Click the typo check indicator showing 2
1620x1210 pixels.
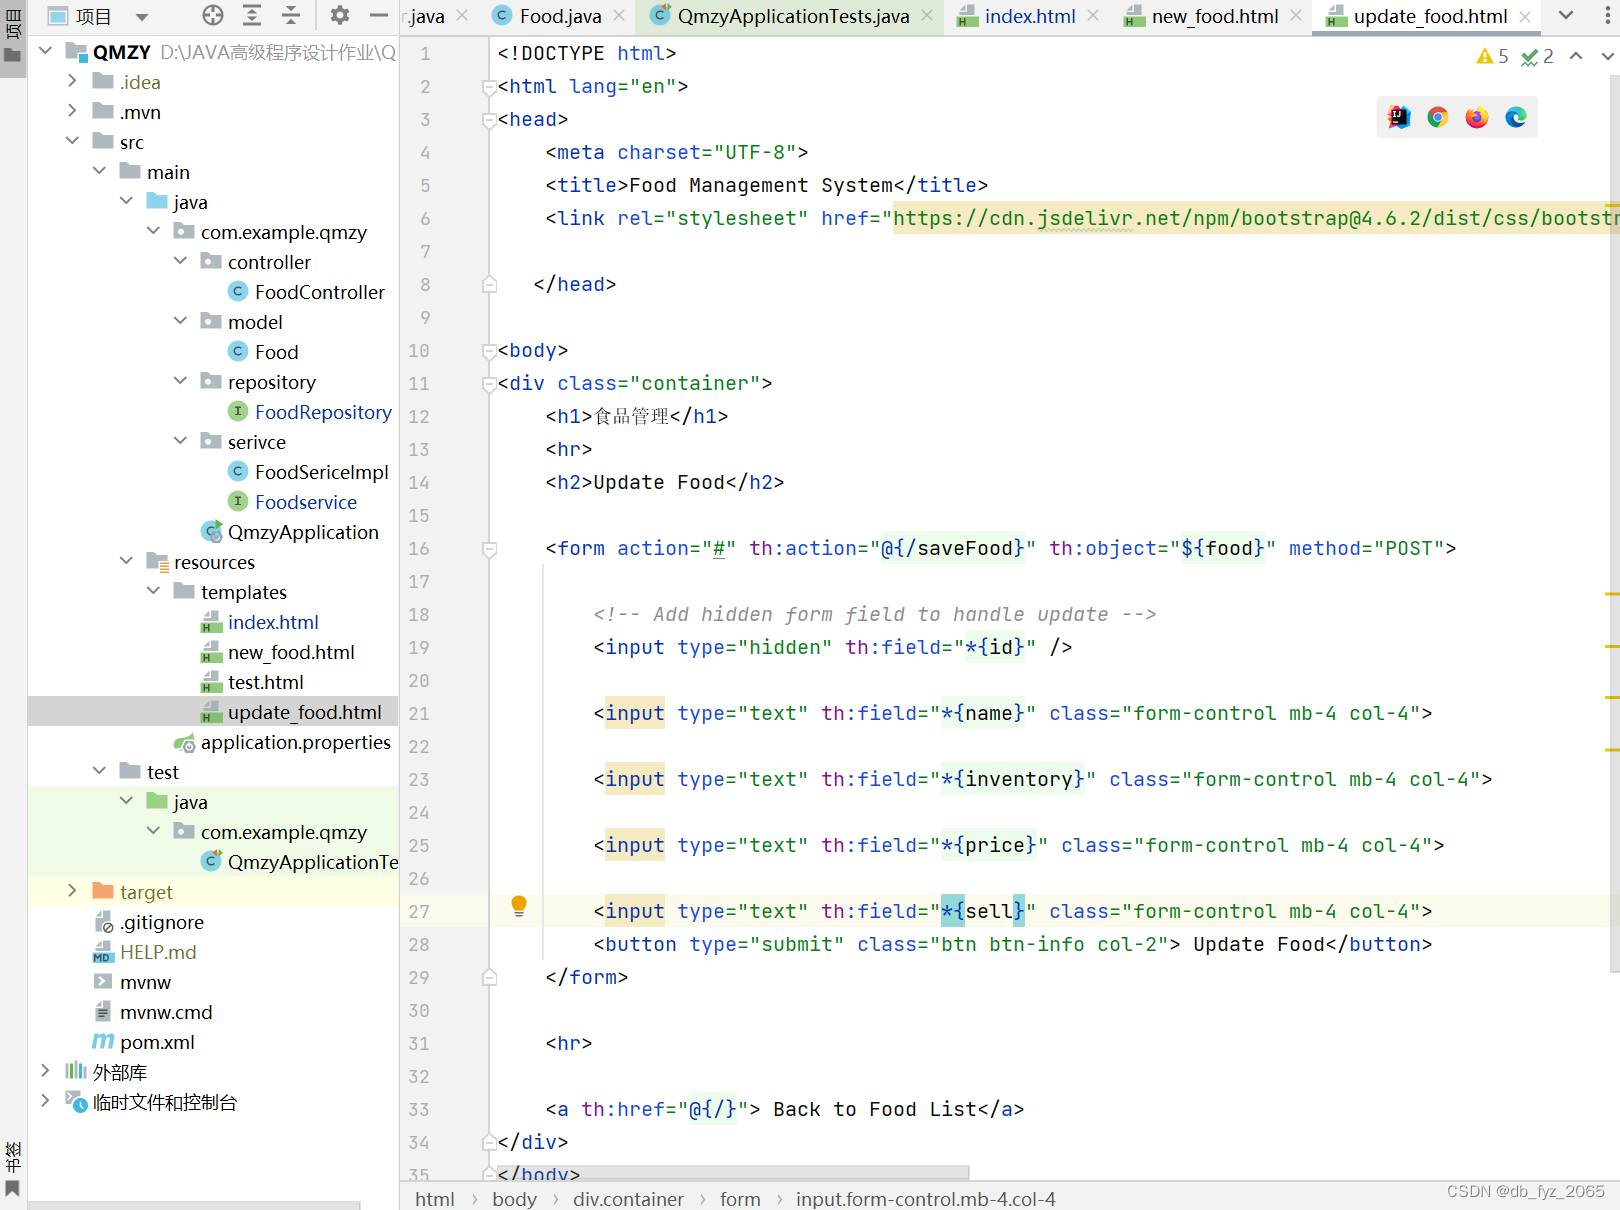point(1538,57)
